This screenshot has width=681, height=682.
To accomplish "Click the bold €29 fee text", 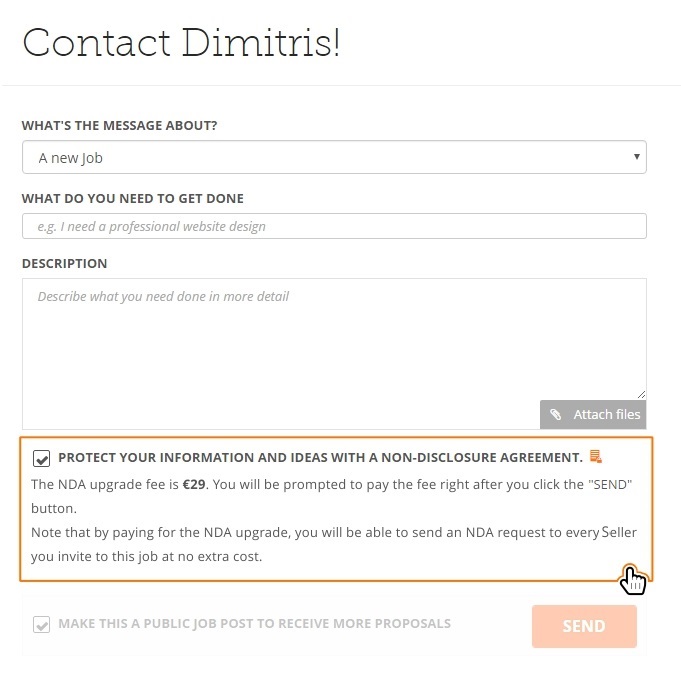I will pyautogui.click(x=194, y=484).
